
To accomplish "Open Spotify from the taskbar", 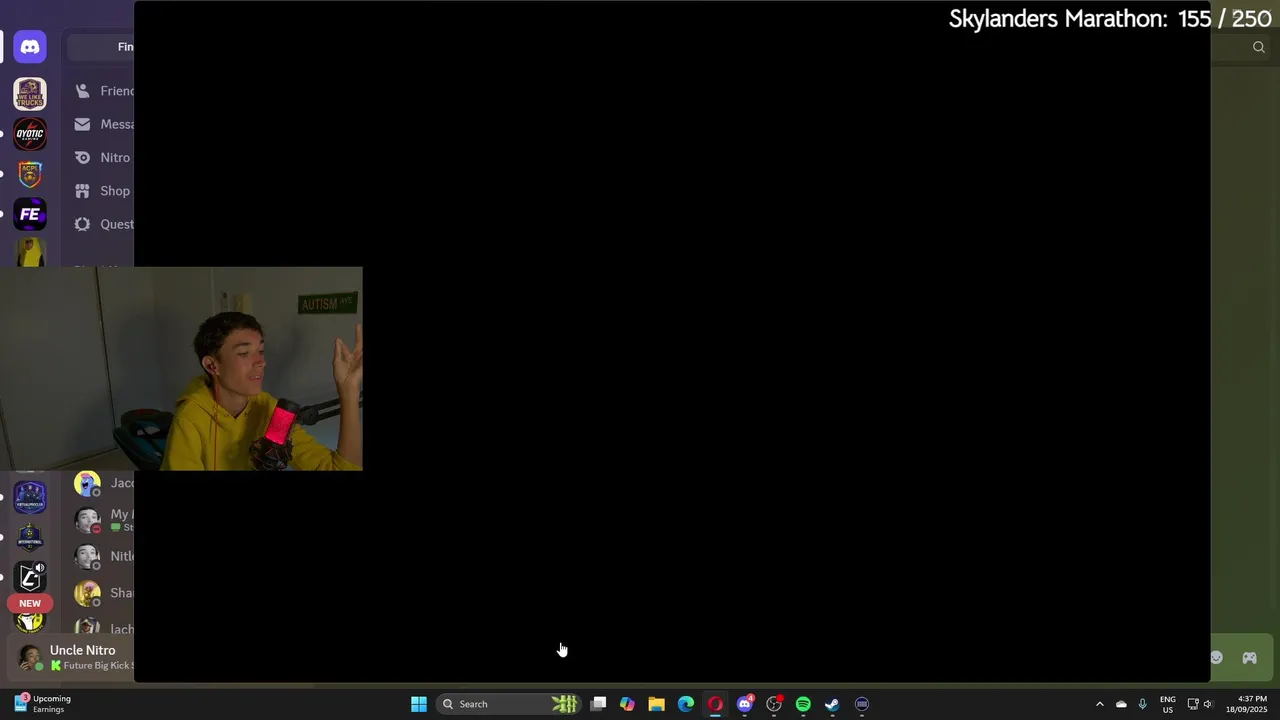I will [x=803, y=704].
